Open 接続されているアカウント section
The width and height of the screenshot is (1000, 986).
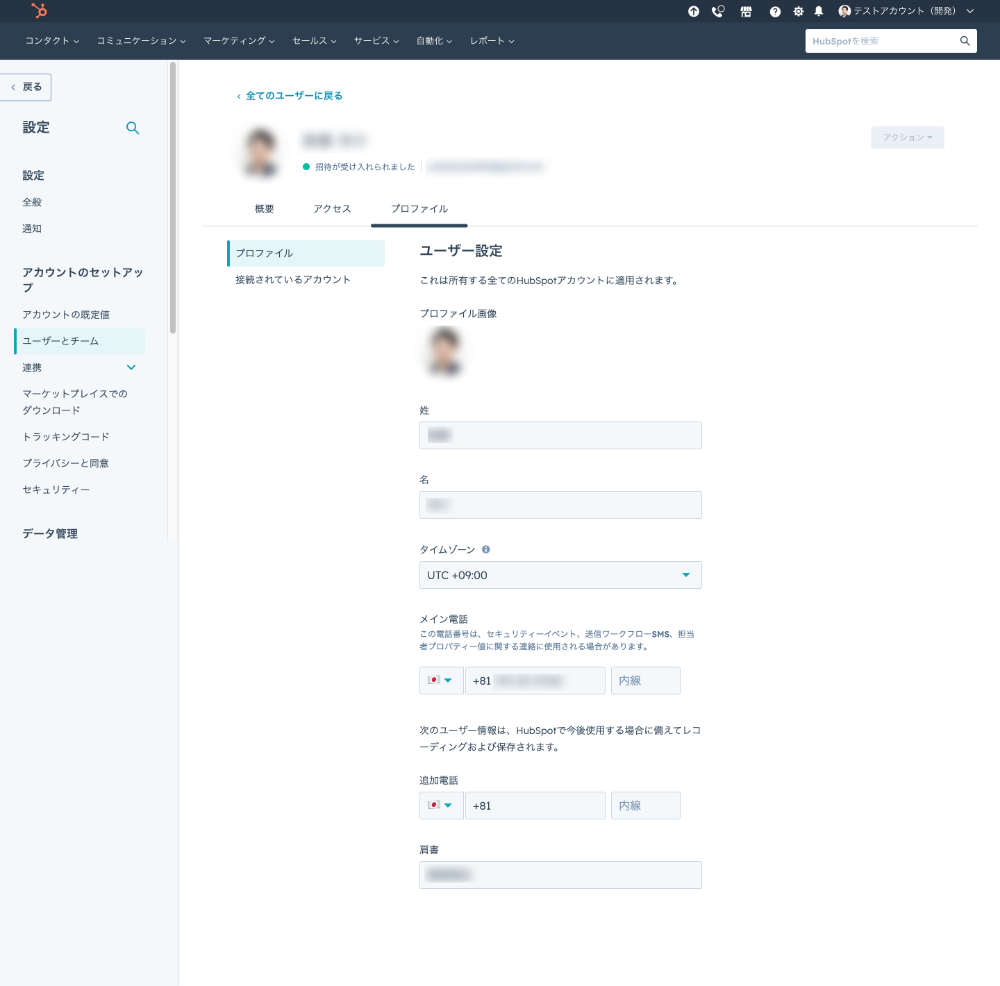pos(293,280)
